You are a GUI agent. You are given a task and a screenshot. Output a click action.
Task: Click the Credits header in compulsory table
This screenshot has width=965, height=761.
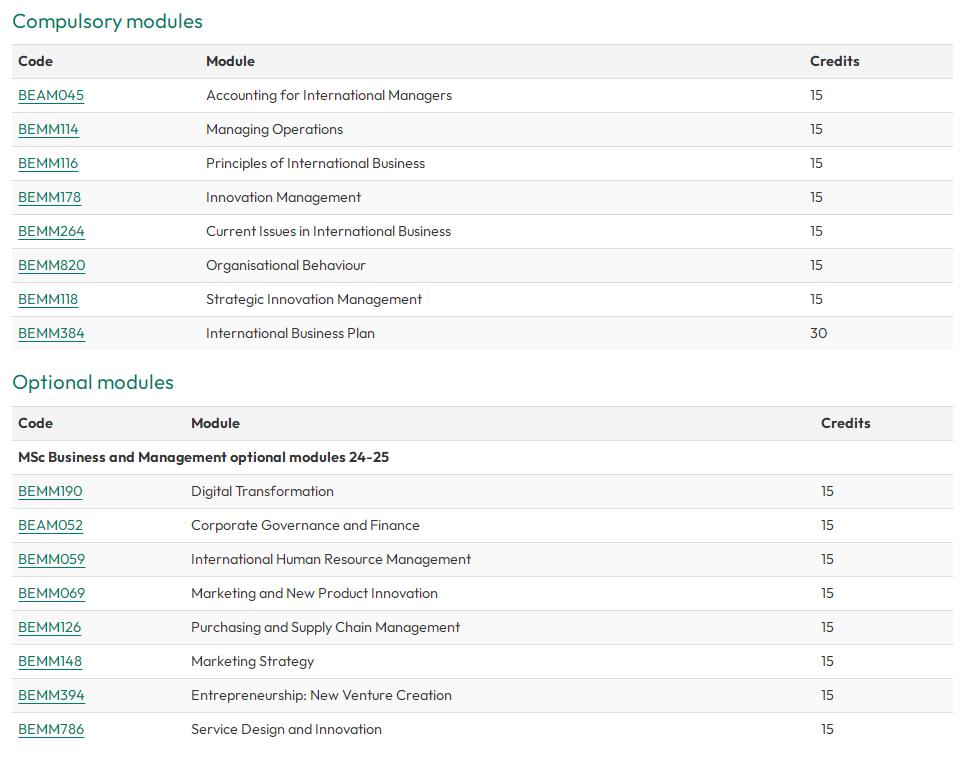pyautogui.click(x=835, y=61)
